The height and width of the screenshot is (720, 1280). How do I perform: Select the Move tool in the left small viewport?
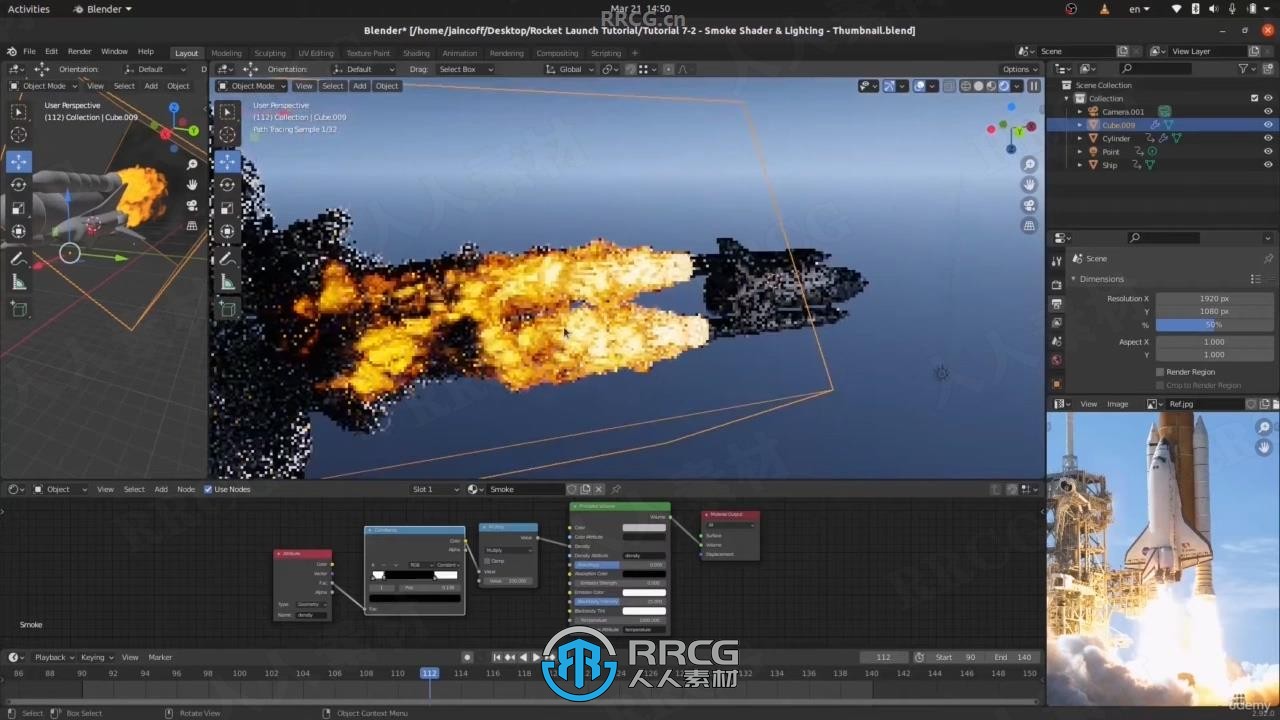point(19,161)
